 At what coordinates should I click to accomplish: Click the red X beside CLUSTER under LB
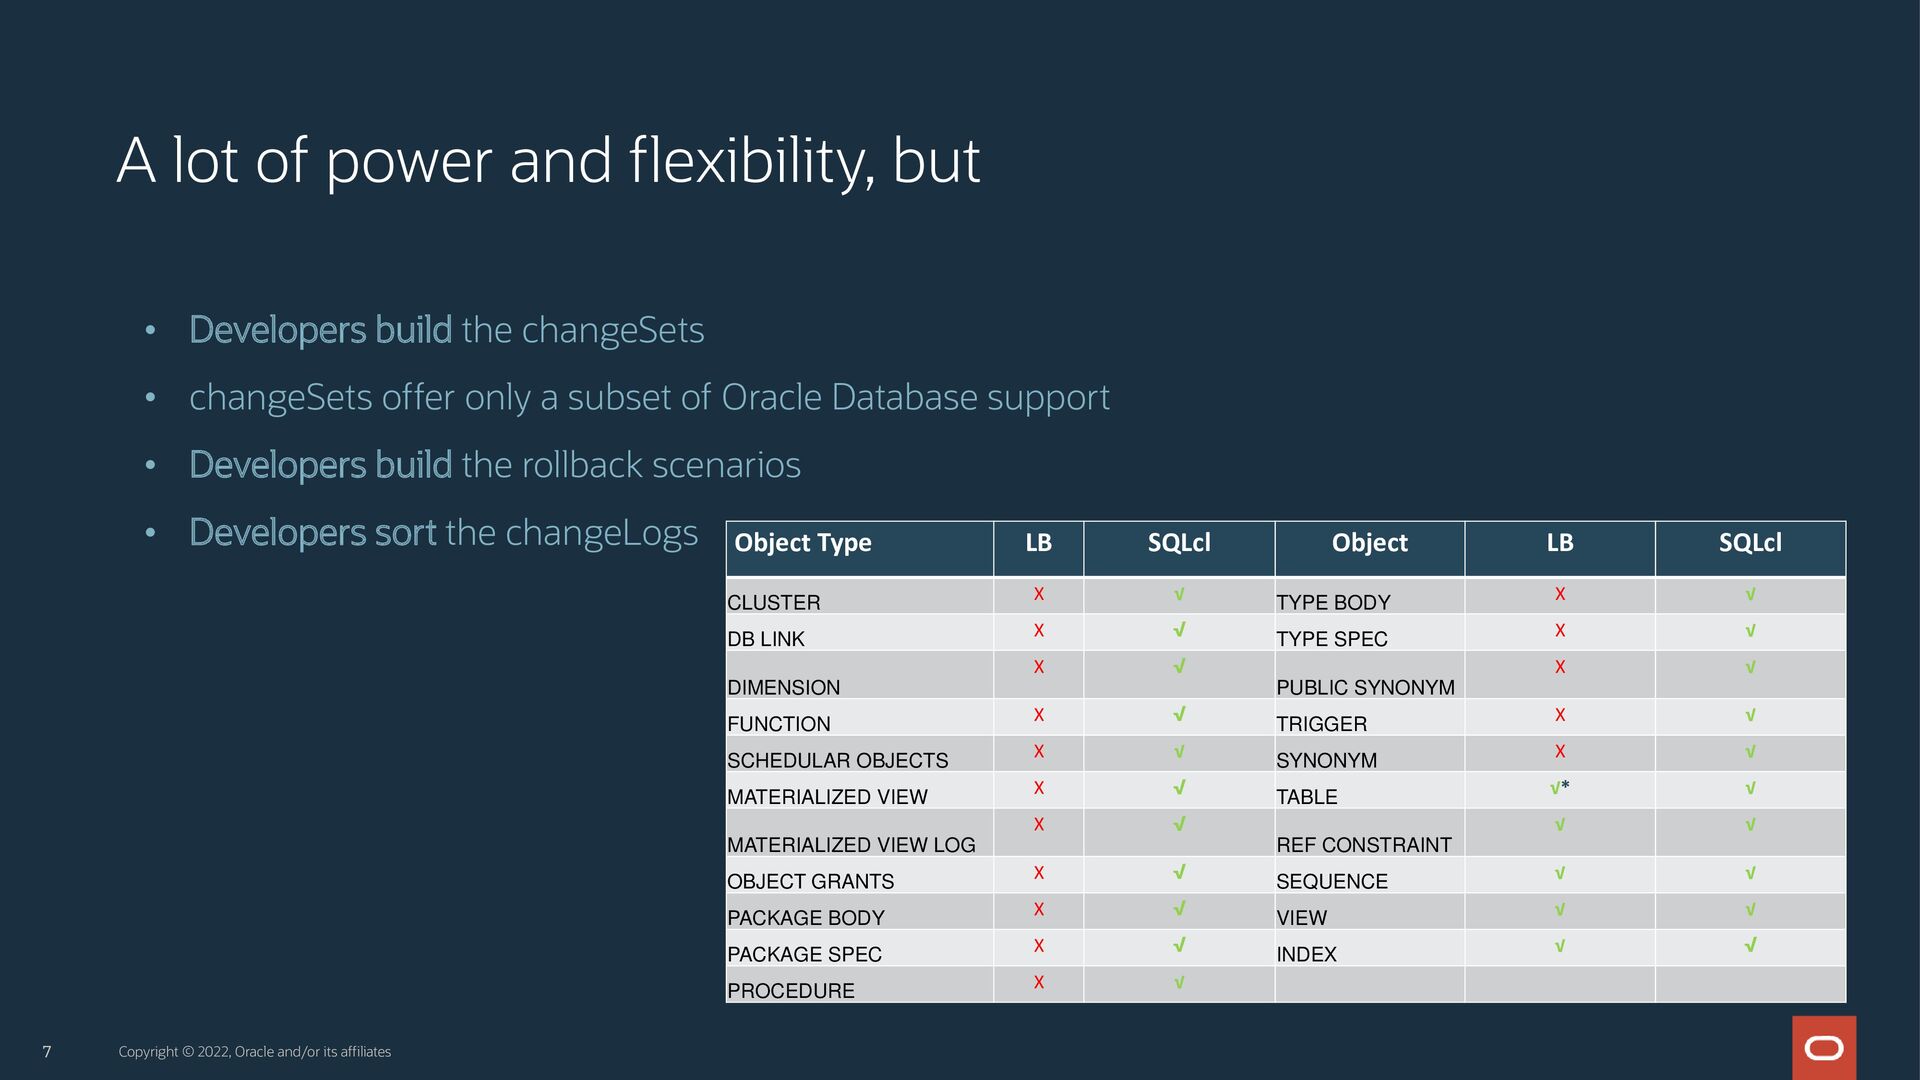(x=1038, y=594)
